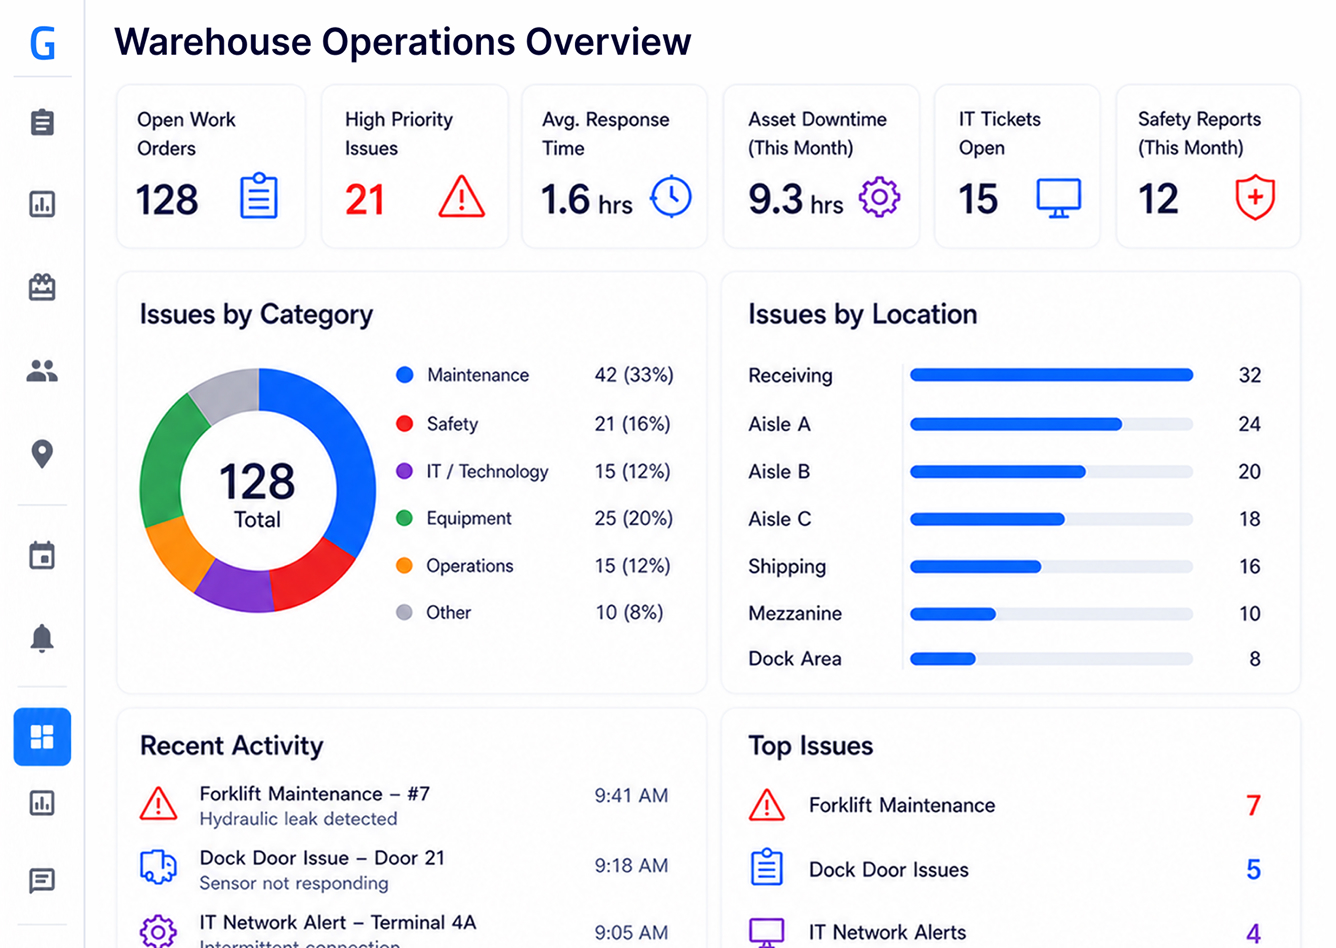Open the people team sidebar icon

(42, 371)
